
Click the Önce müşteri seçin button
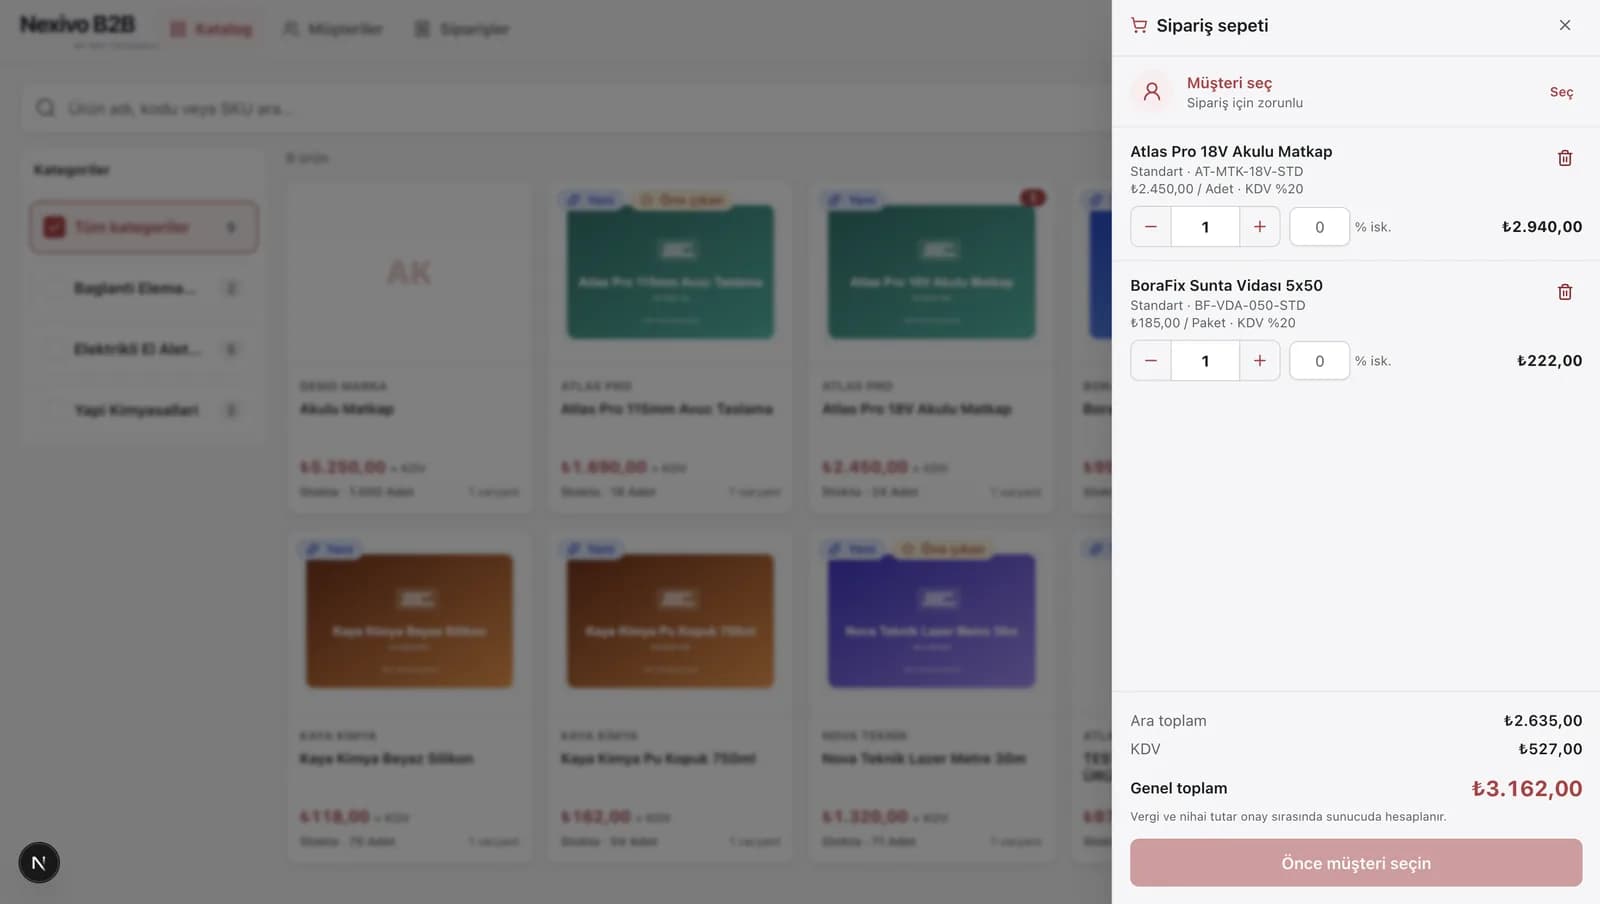click(x=1356, y=863)
